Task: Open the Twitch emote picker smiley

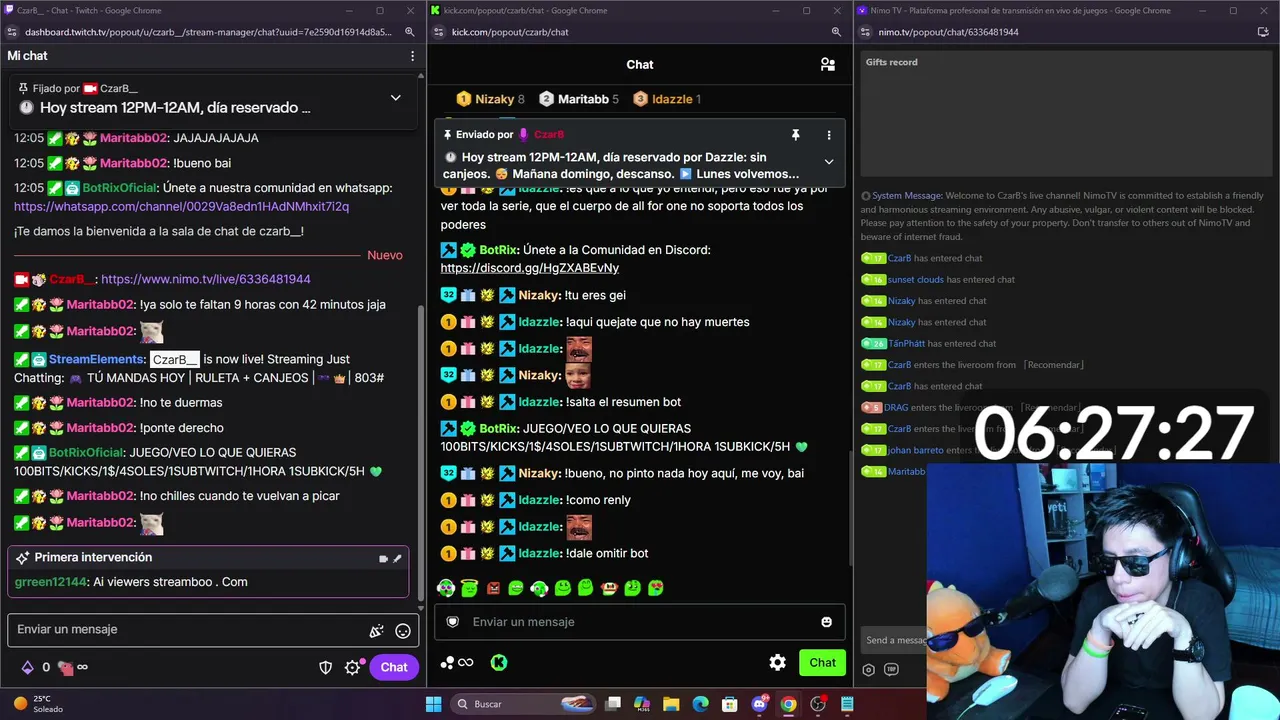Action: click(403, 631)
